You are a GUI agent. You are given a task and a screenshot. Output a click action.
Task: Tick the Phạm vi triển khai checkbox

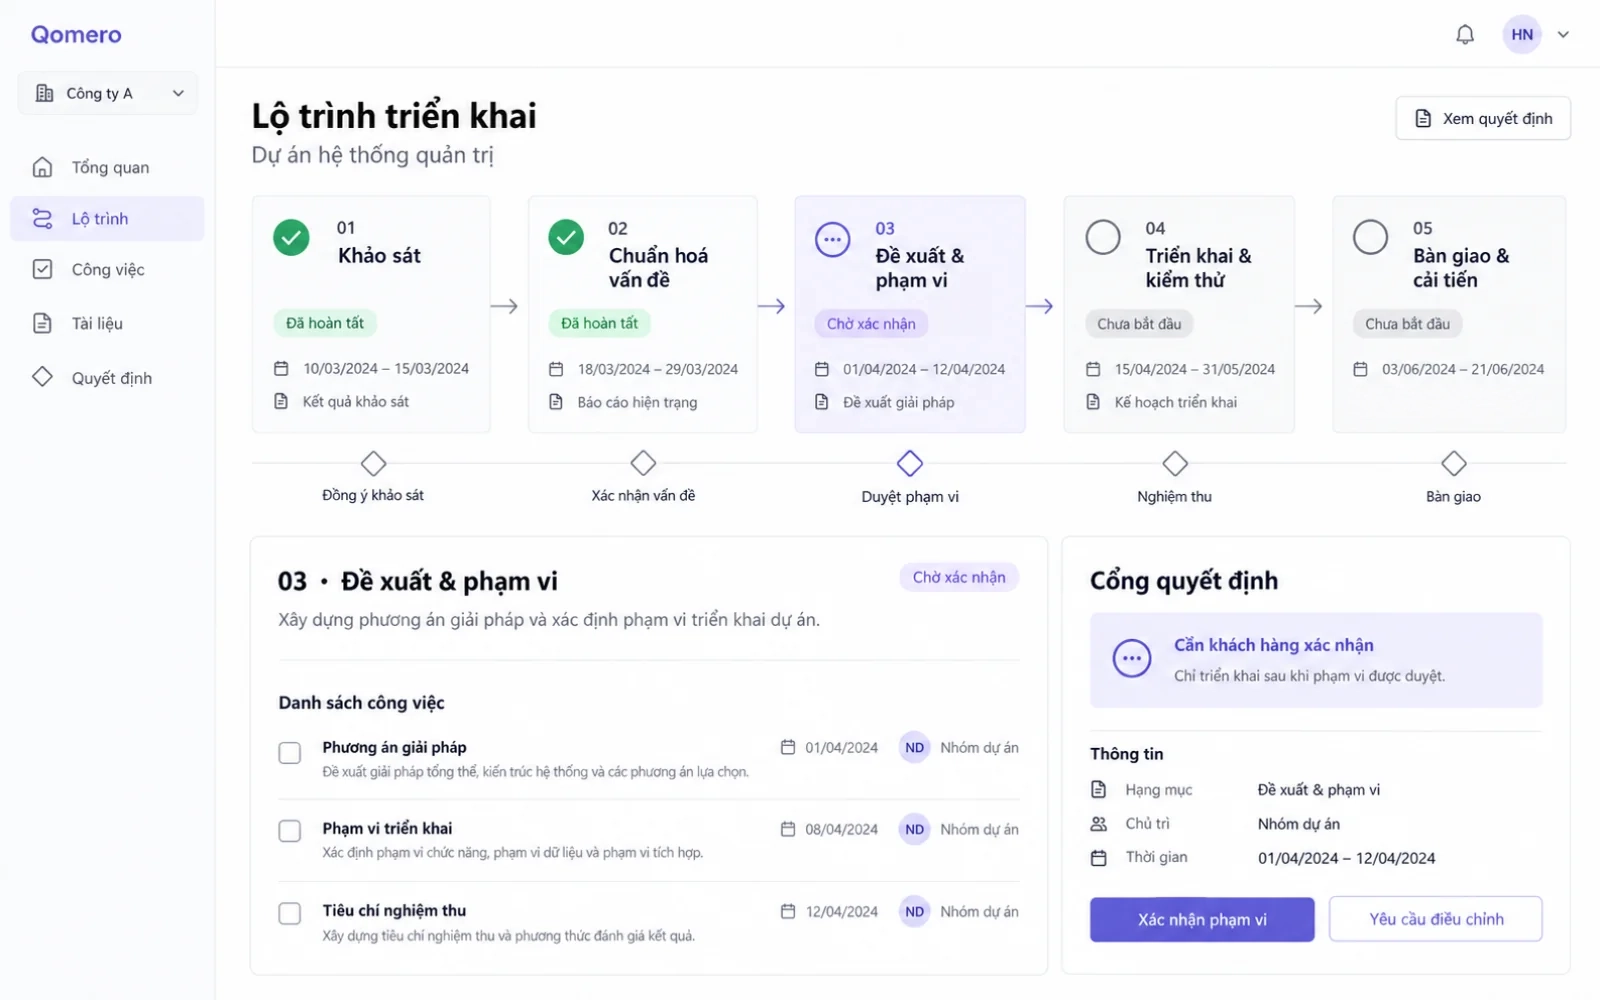click(290, 831)
